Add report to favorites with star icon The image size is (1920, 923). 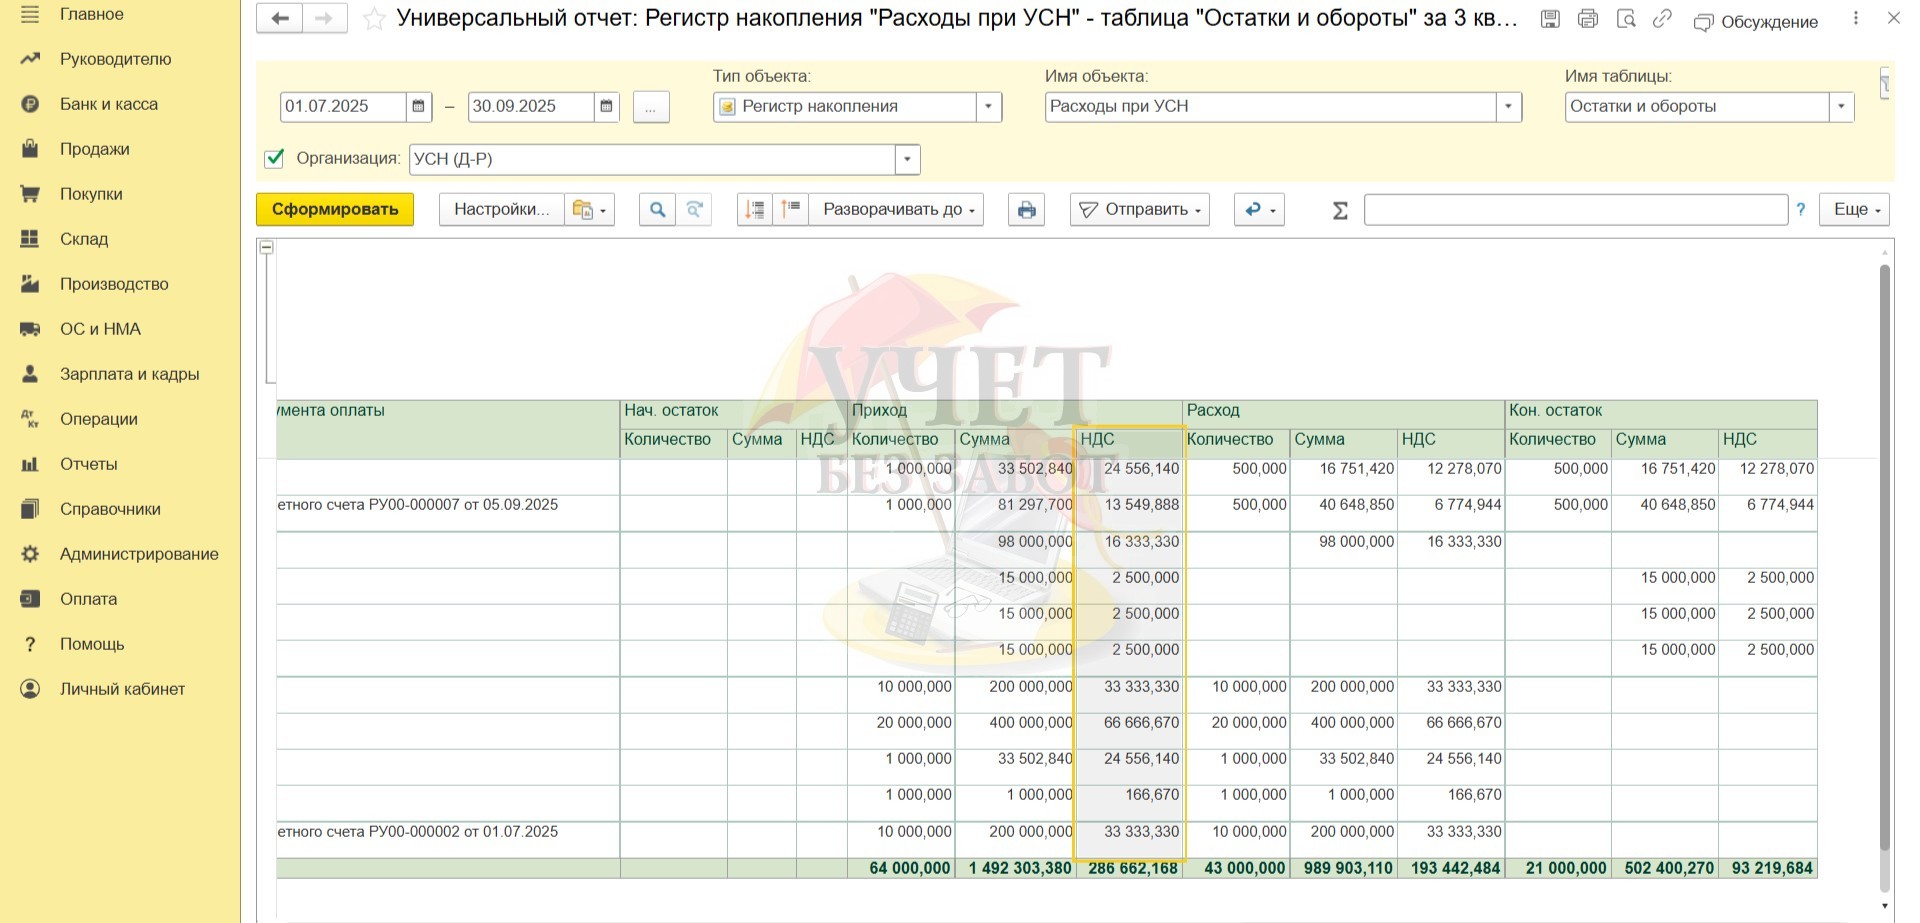(x=374, y=19)
